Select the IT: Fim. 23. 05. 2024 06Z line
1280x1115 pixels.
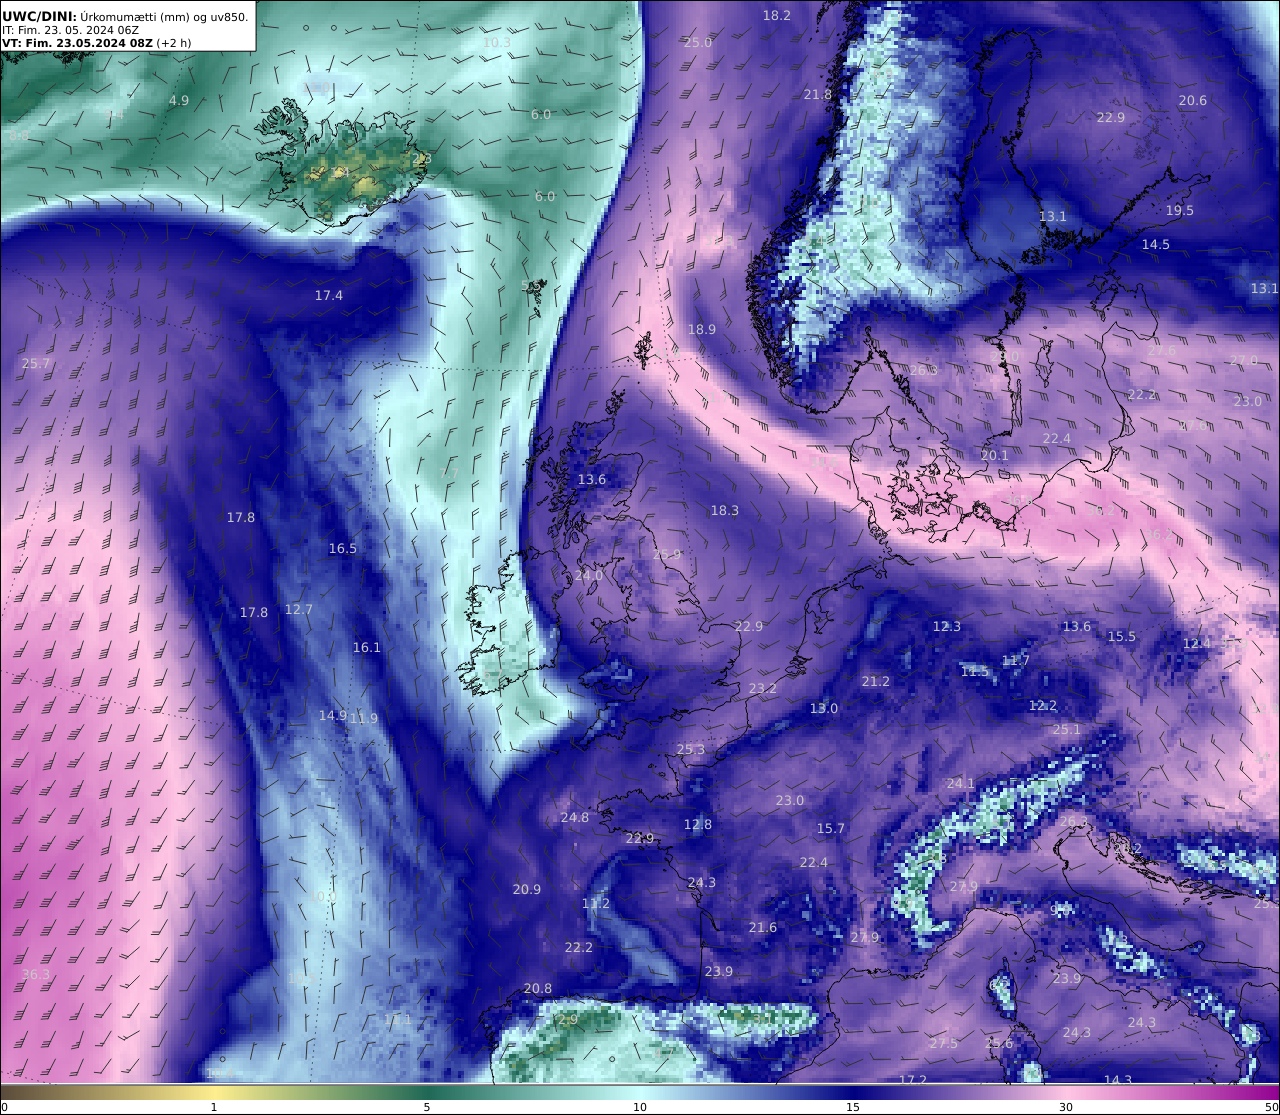coord(71,30)
